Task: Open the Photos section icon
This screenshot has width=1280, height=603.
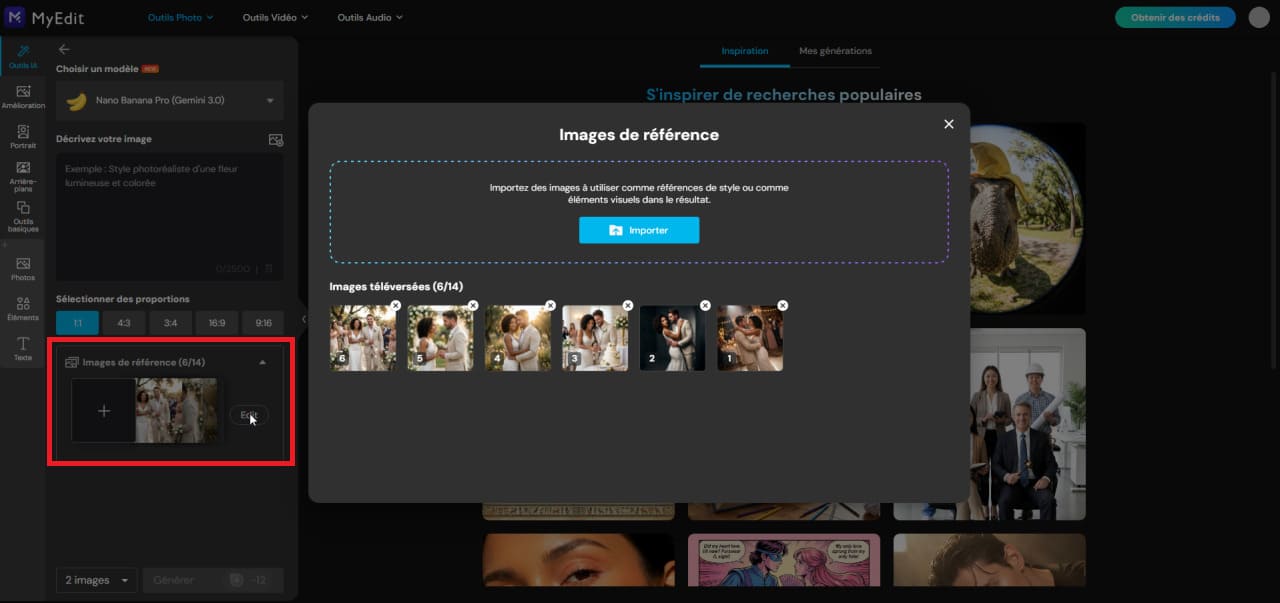Action: click(22, 265)
